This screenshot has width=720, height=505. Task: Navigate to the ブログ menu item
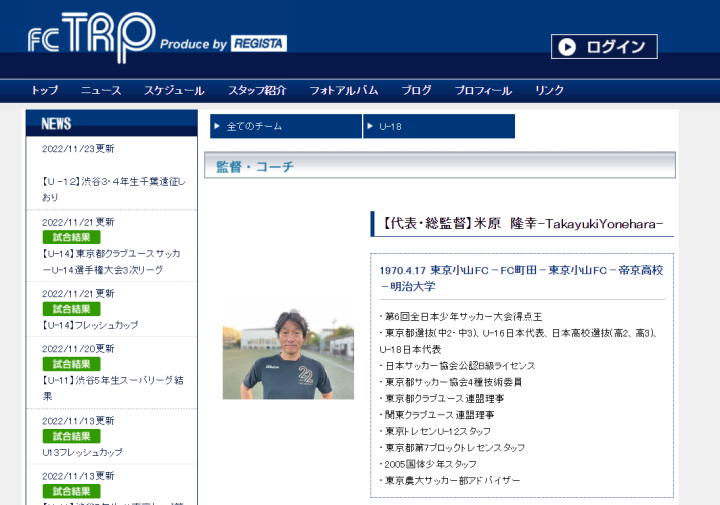(x=417, y=90)
